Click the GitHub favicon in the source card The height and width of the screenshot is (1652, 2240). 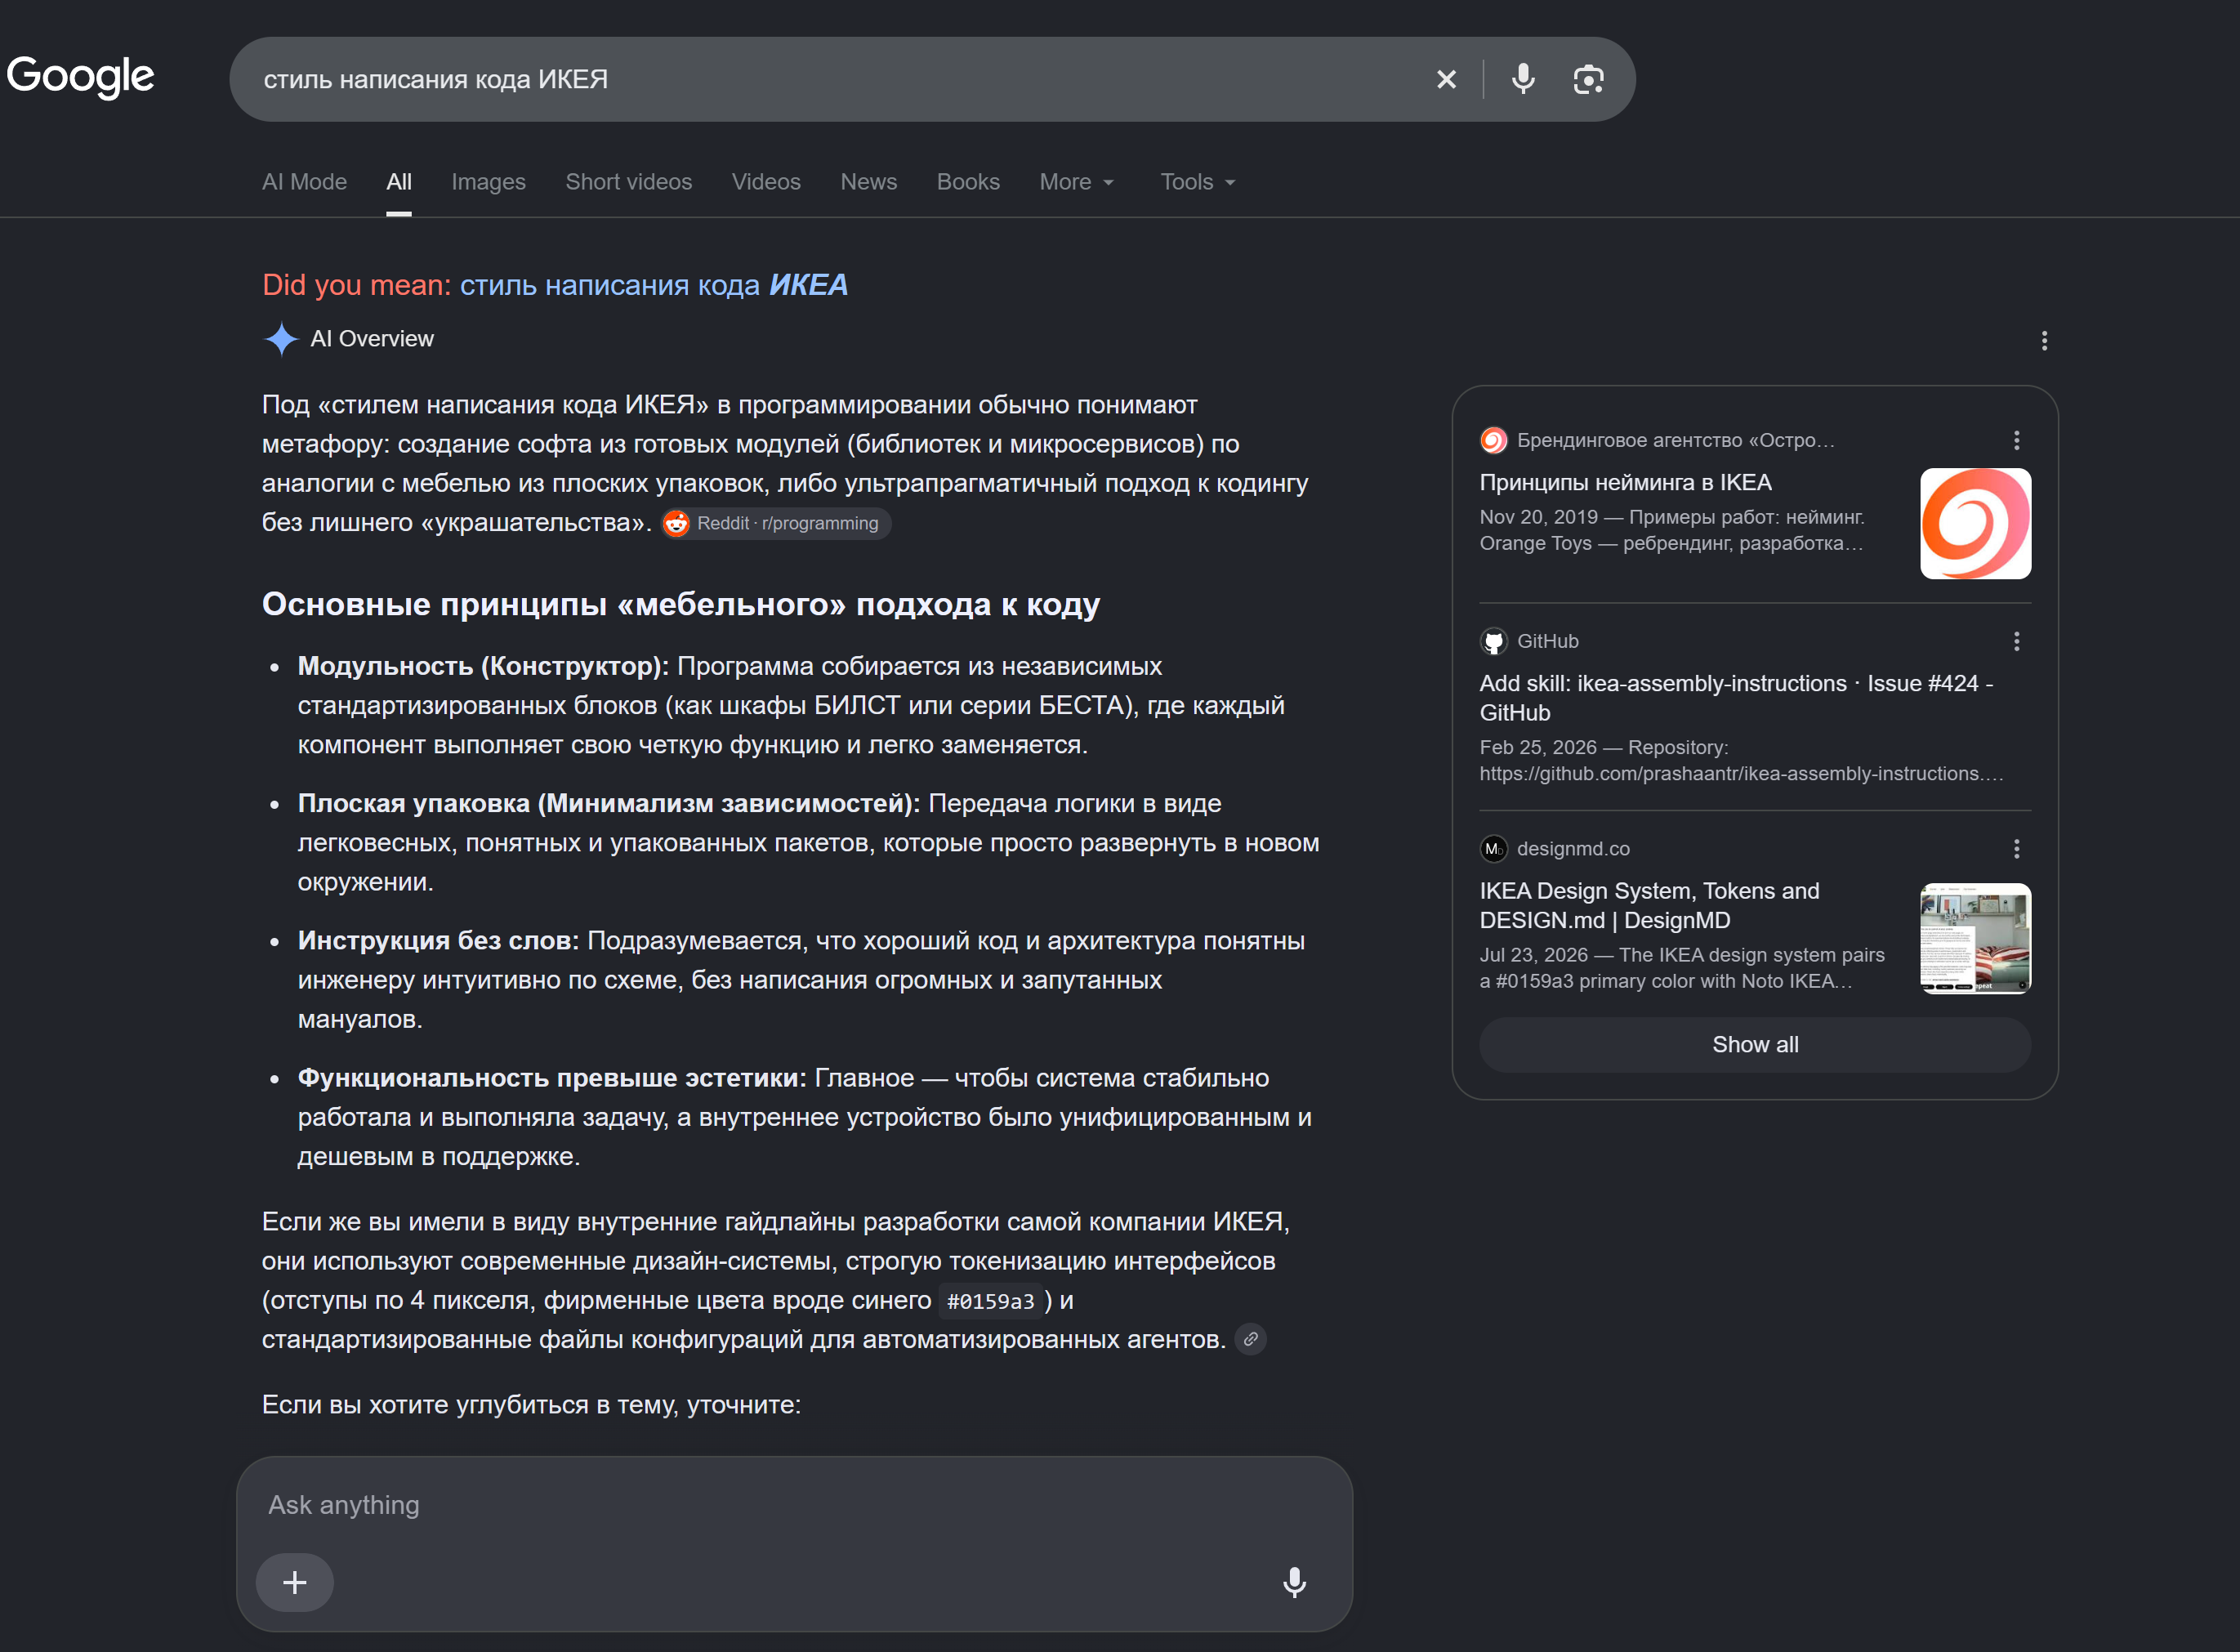click(x=1493, y=641)
